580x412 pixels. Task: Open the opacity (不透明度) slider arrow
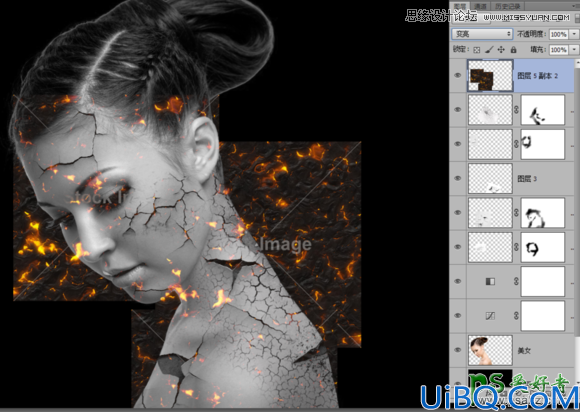[574, 34]
